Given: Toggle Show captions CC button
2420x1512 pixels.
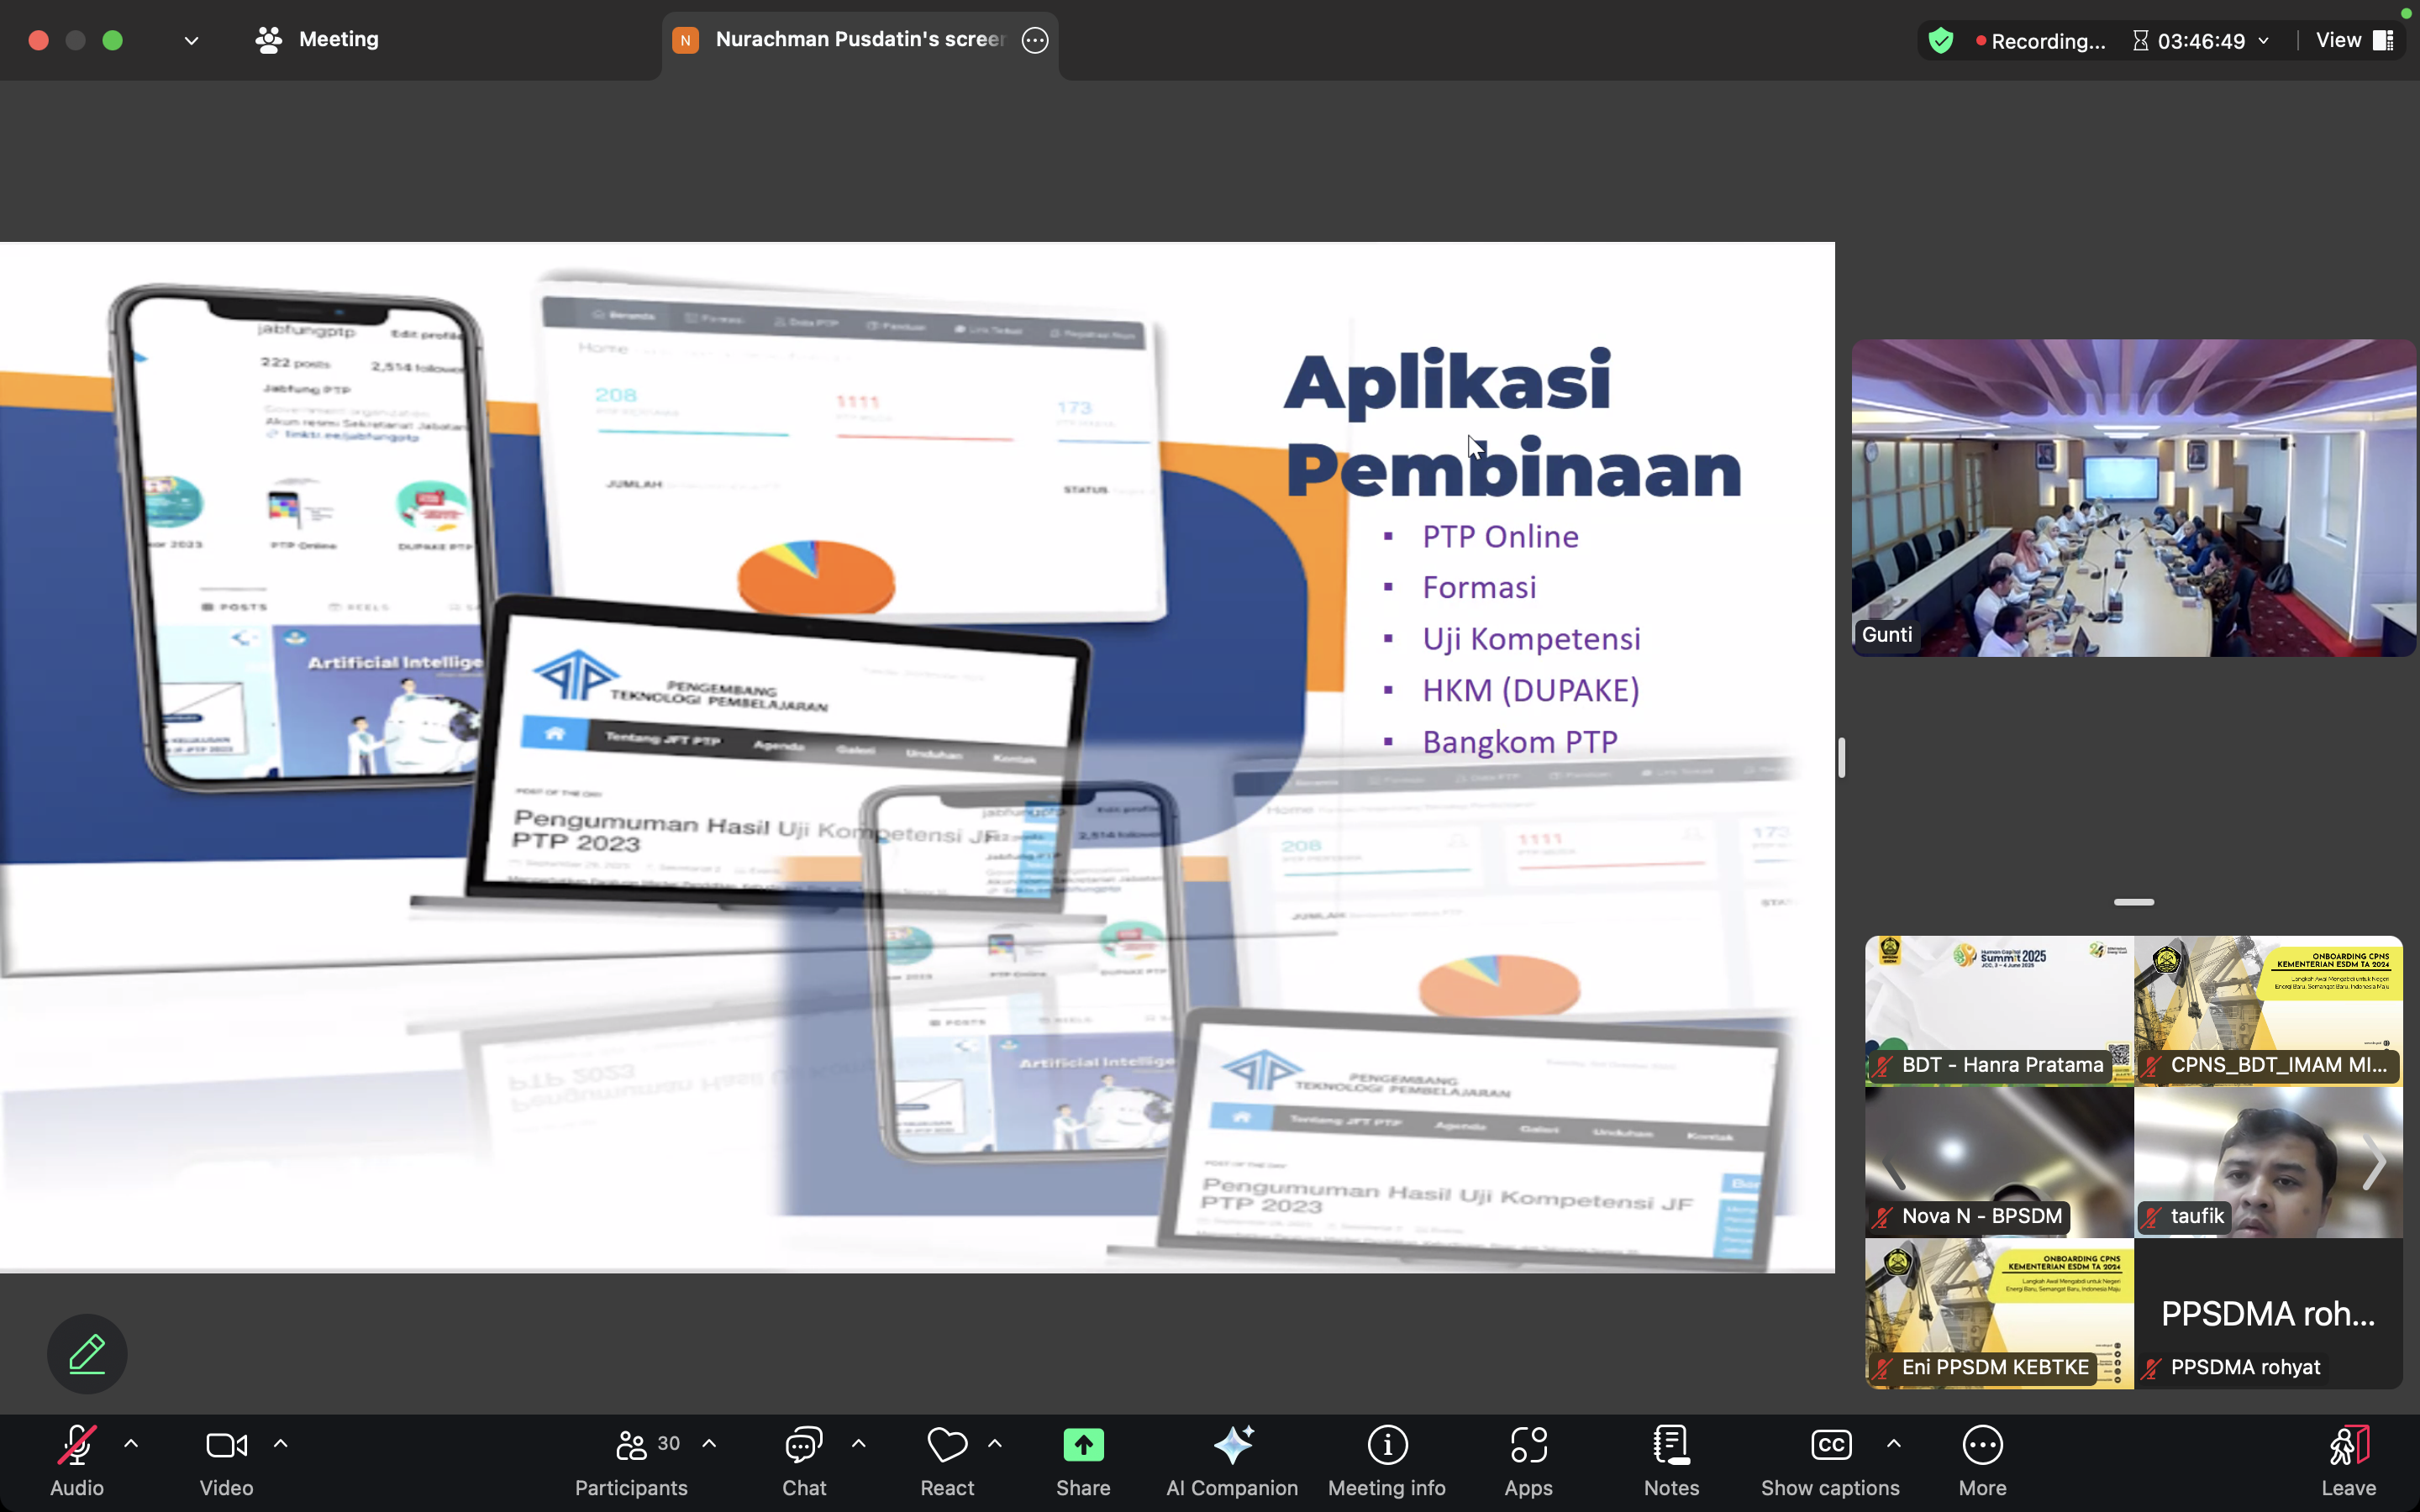Looking at the screenshot, I should click(x=1830, y=1445).
